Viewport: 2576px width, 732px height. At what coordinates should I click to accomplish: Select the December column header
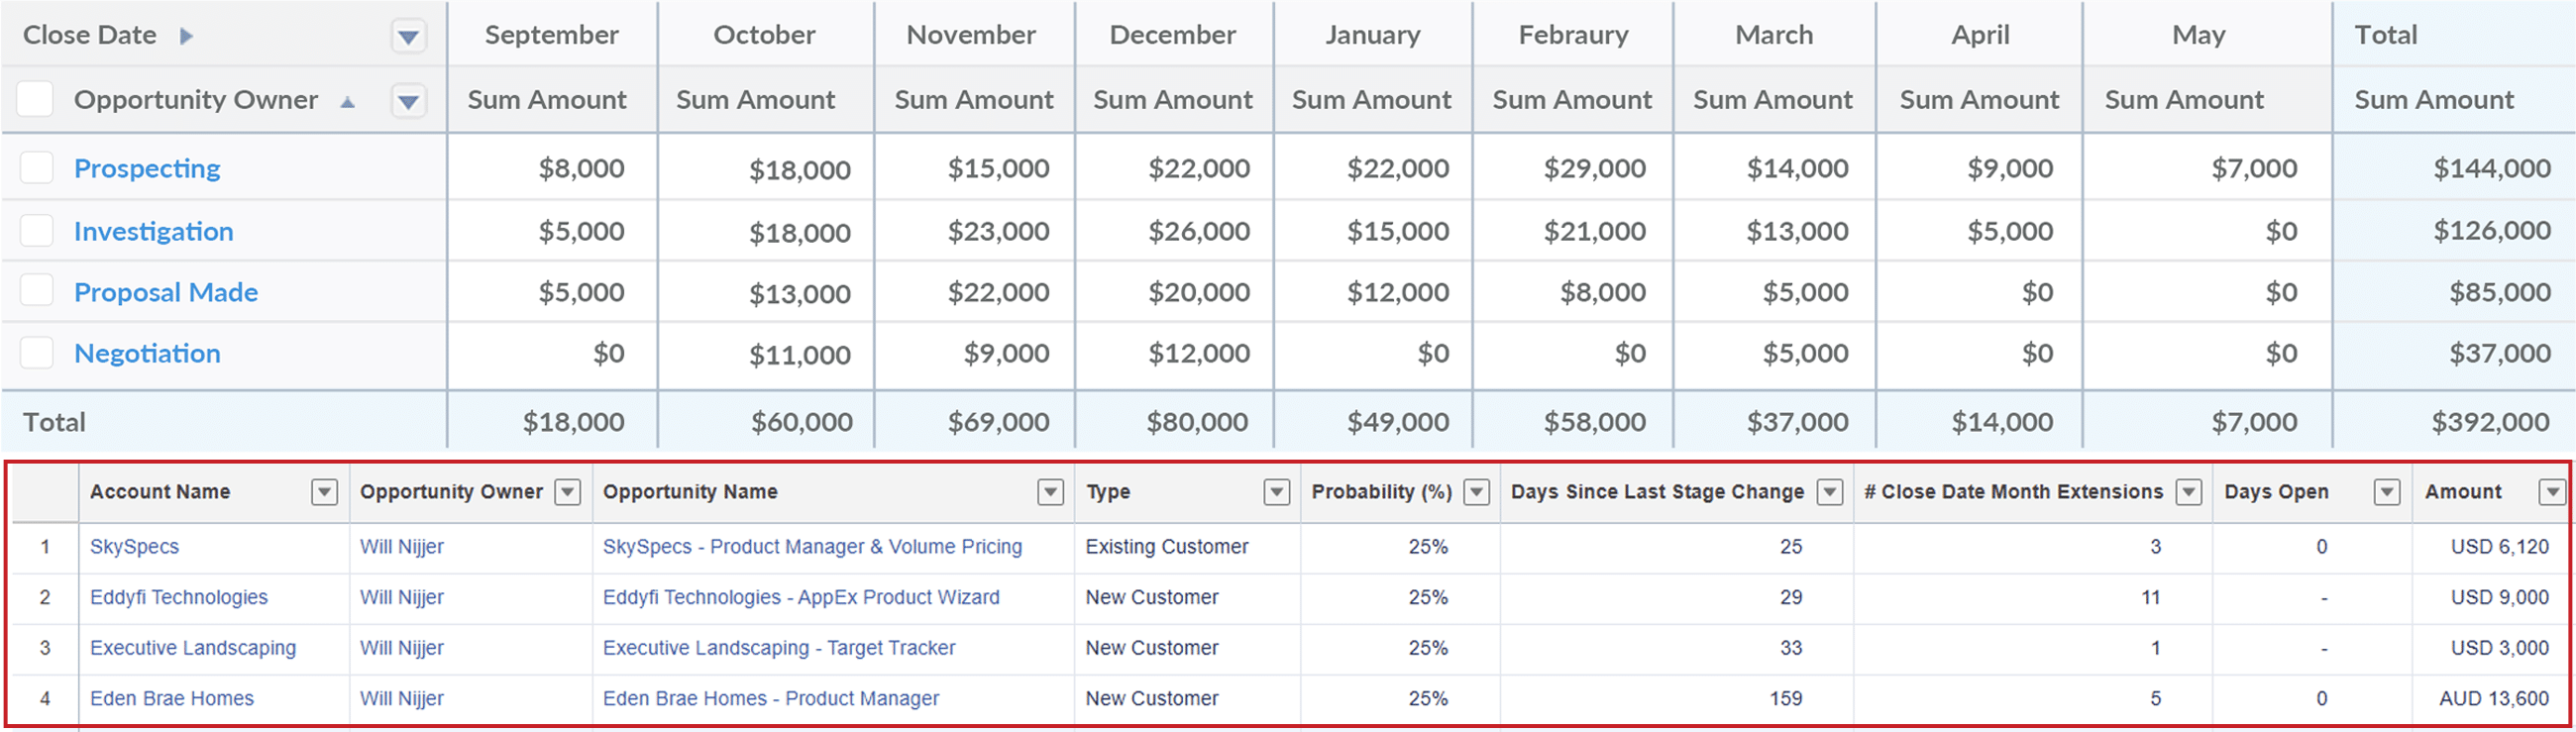pos(1173,35)
